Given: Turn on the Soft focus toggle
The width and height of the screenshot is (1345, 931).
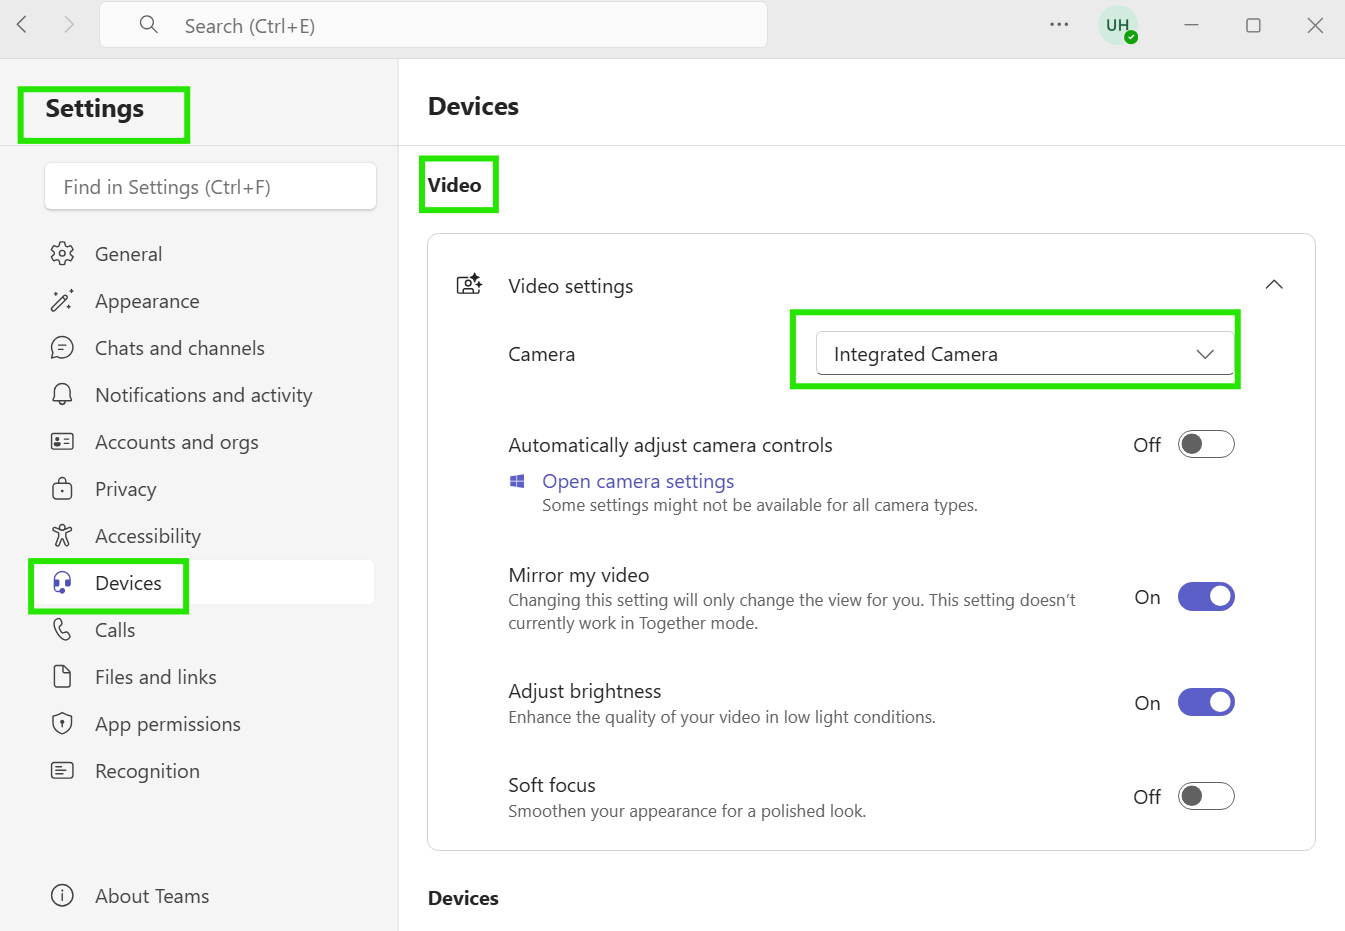Looking at the screenshot, I should click(x=1206, y=797).
